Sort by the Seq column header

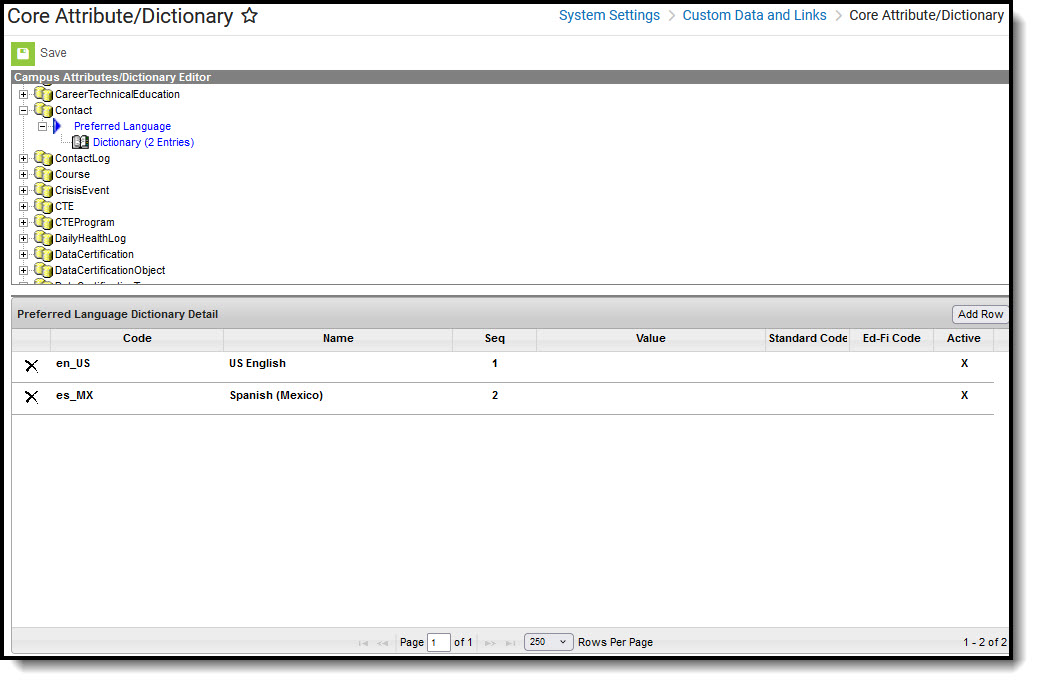pyautogui.click(x=495, y=339)
